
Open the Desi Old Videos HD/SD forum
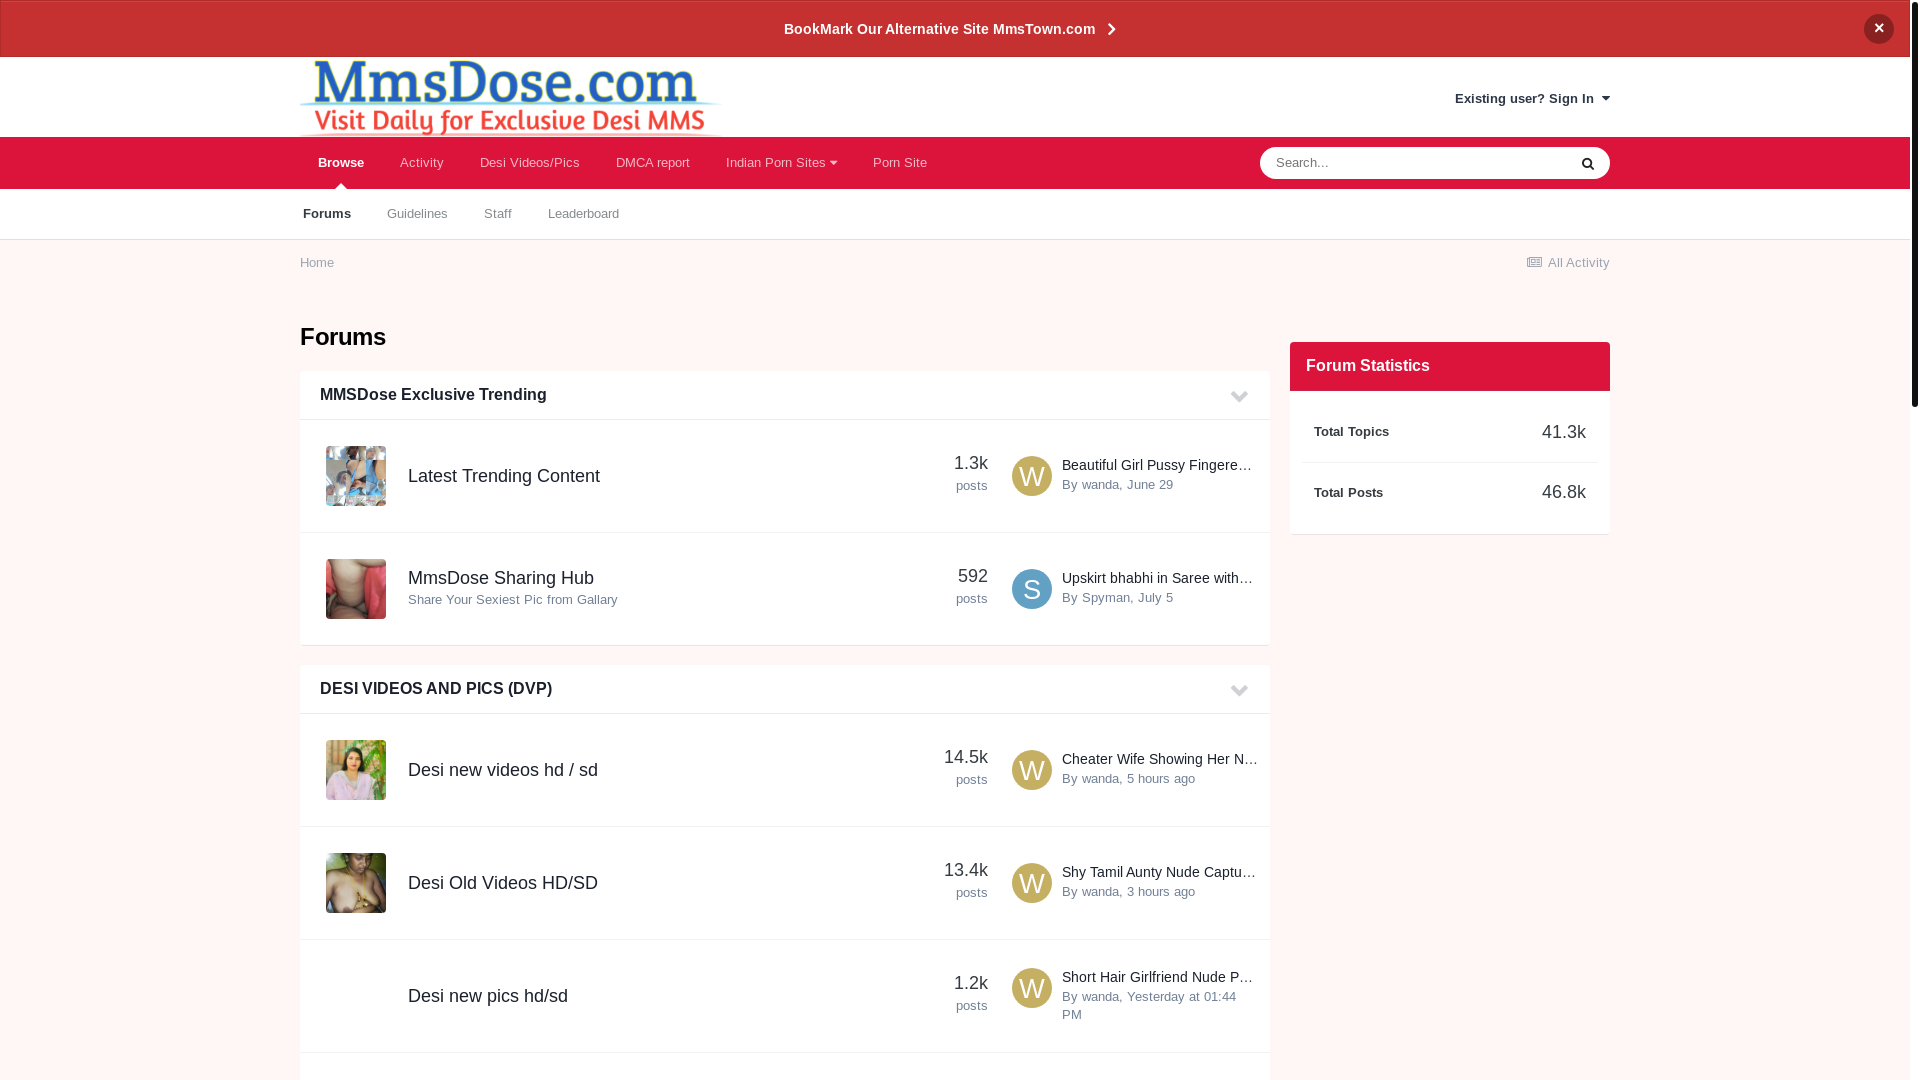[503, 883]
